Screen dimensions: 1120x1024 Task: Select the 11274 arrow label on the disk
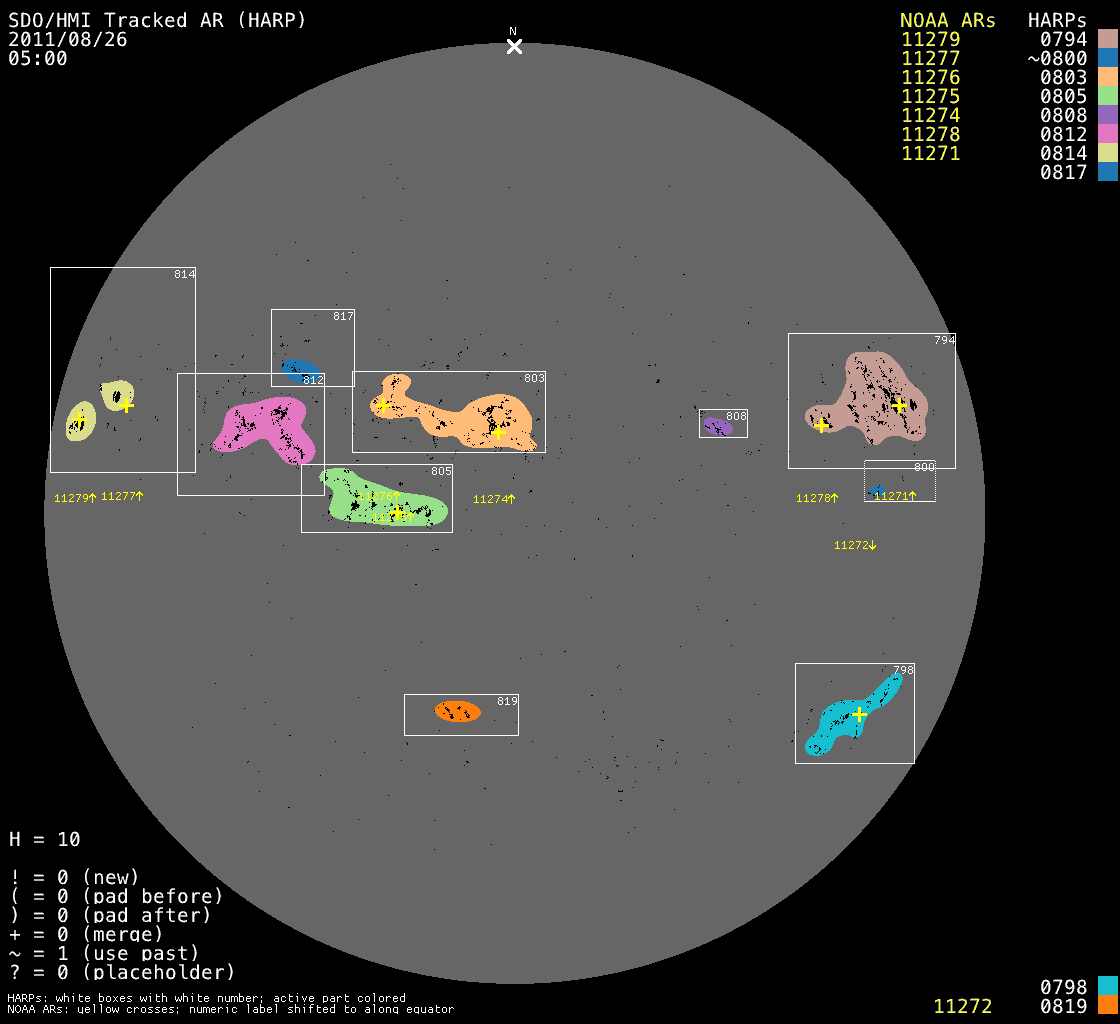click(x=494, y=499)
